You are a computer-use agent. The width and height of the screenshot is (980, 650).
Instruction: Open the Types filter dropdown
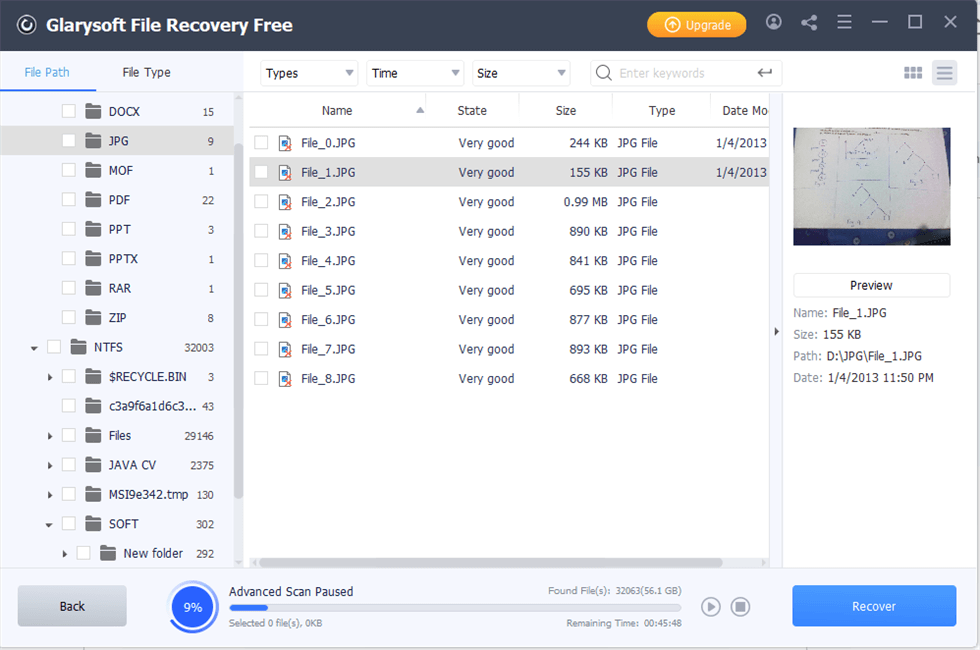click(x=309, y=73)
